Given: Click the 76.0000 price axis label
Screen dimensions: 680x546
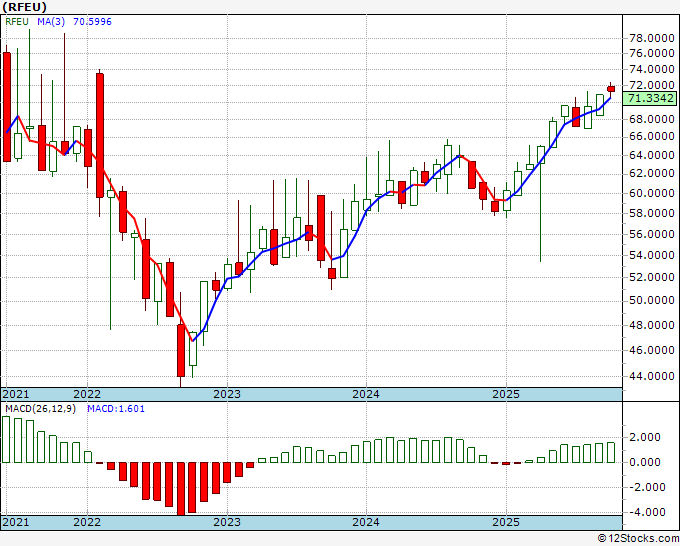Looking at the screenshot, I should (651, 53).
